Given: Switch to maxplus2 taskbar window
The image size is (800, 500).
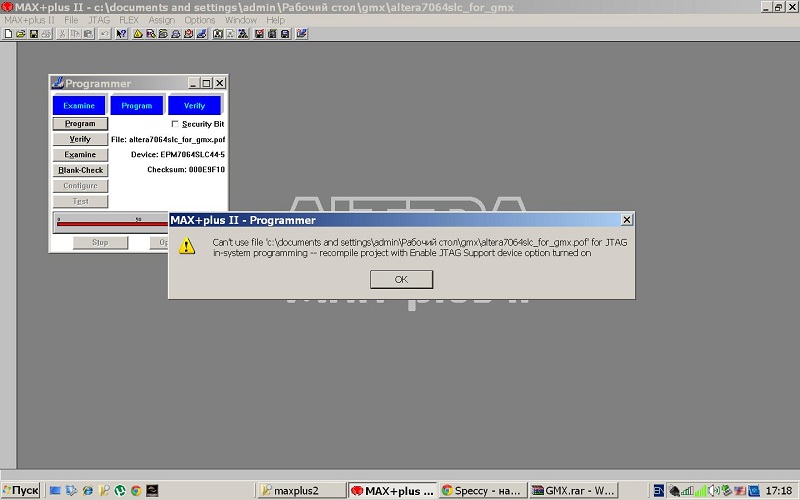Looking at the screenshot, I should 300,491.
